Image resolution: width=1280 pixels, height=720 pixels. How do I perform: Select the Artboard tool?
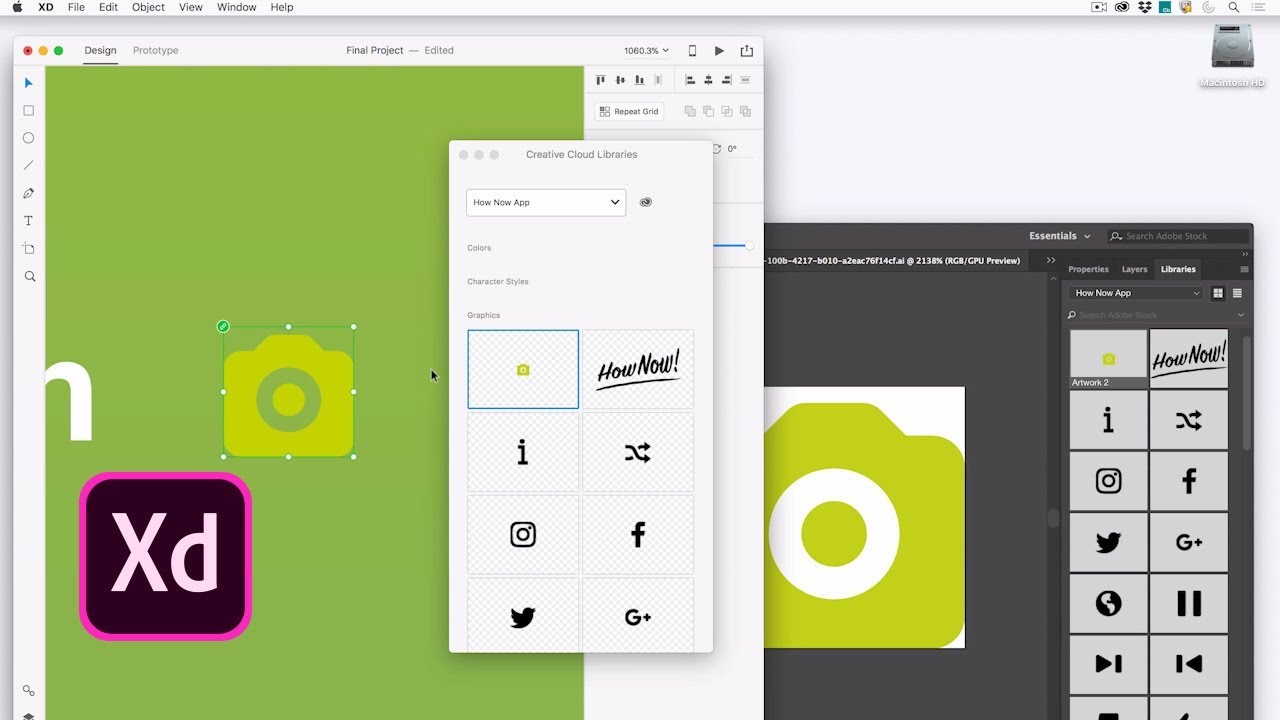point(28,248)
